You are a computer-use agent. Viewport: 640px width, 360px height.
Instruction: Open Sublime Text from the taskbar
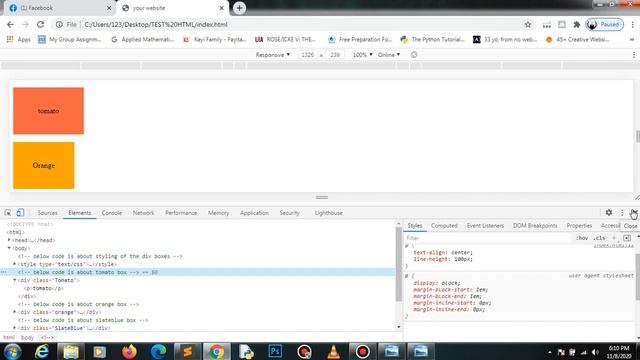coord(187,351)
